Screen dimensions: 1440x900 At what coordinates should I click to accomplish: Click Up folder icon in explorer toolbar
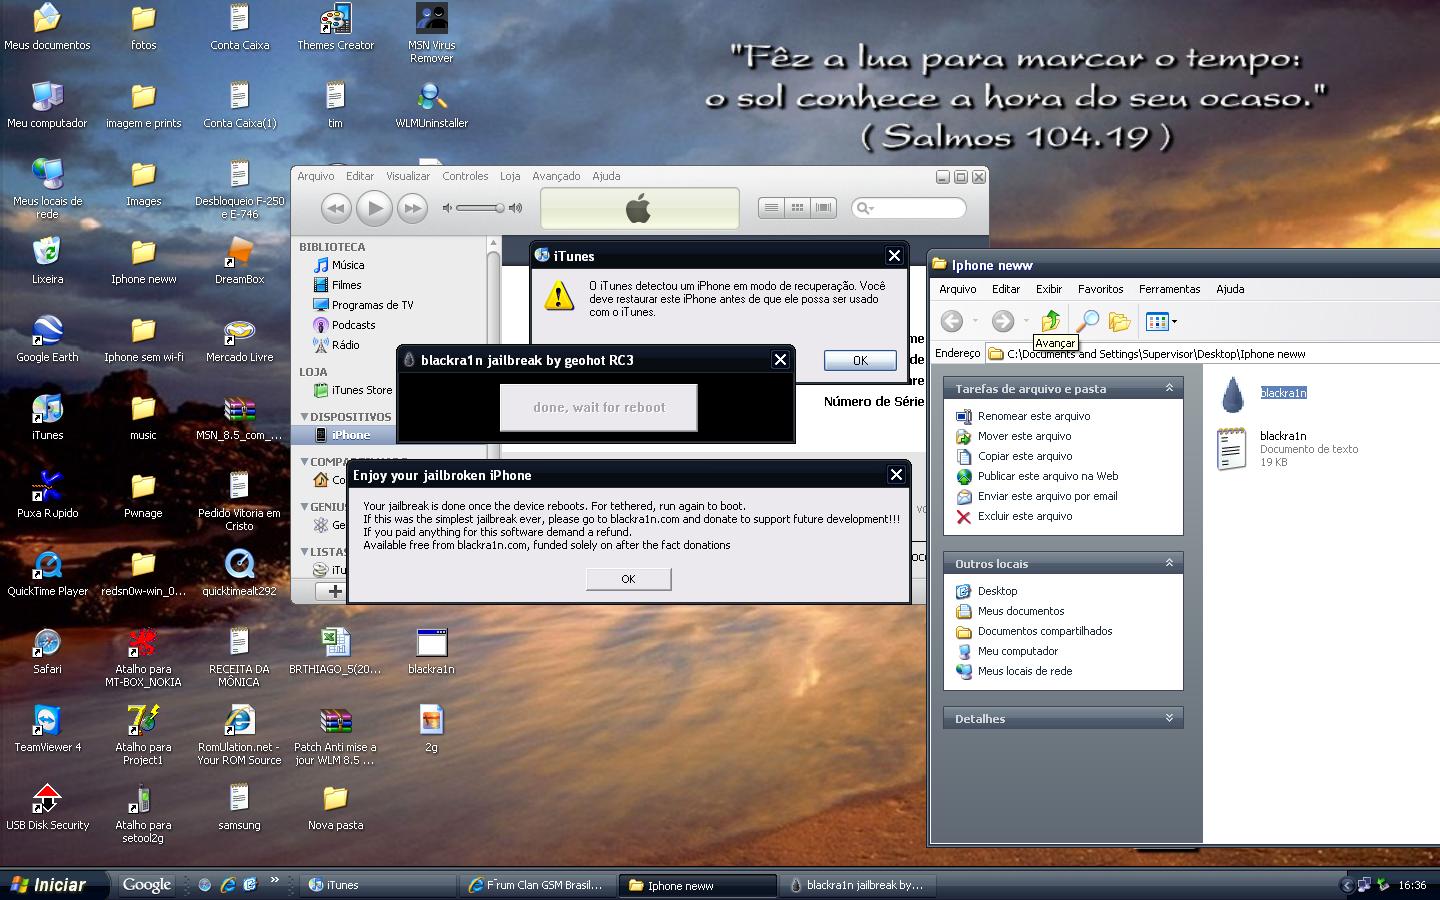pos(1051,321)
